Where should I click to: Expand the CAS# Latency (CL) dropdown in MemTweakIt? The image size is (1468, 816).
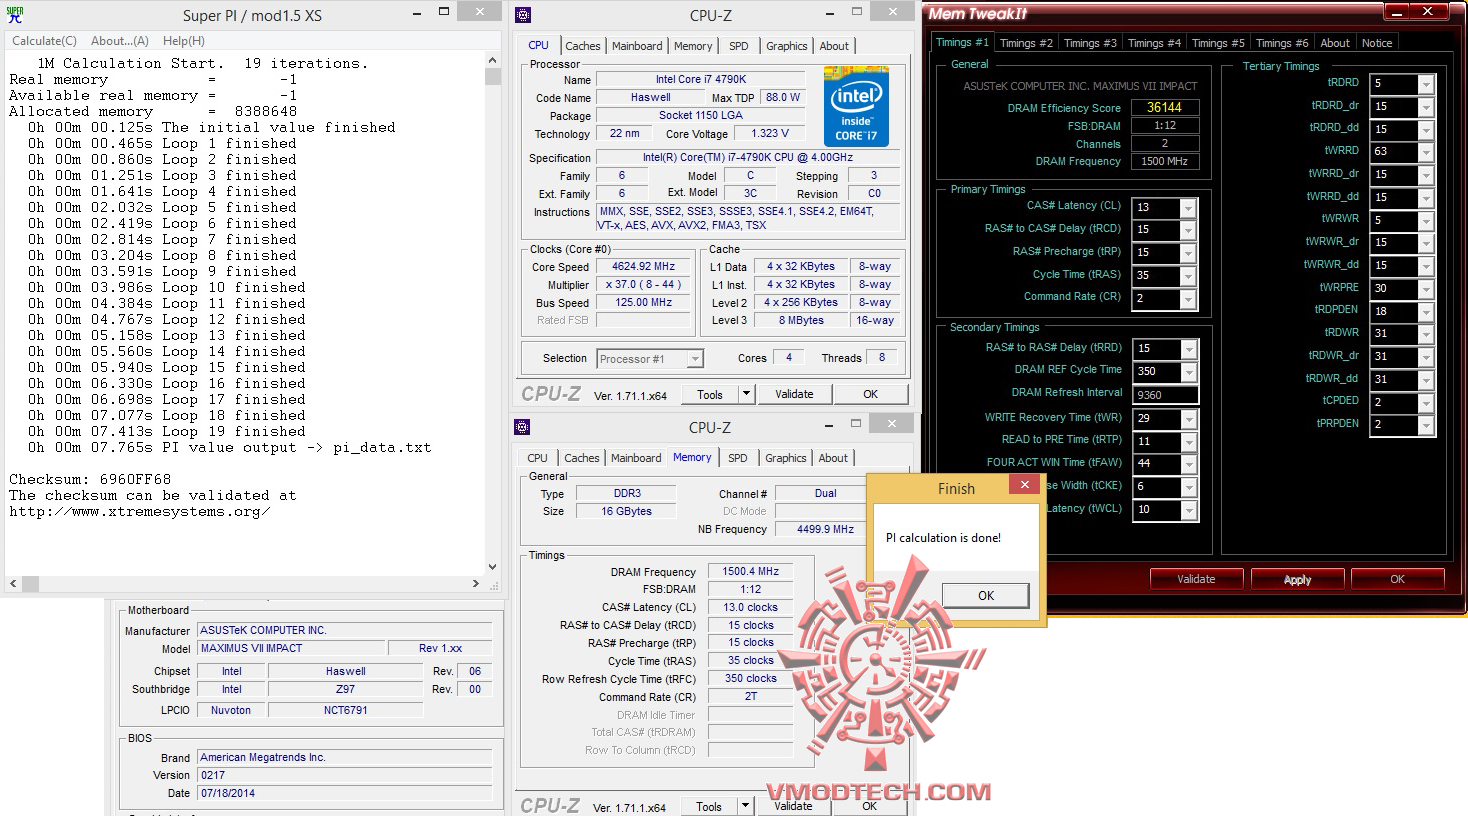1188,208
